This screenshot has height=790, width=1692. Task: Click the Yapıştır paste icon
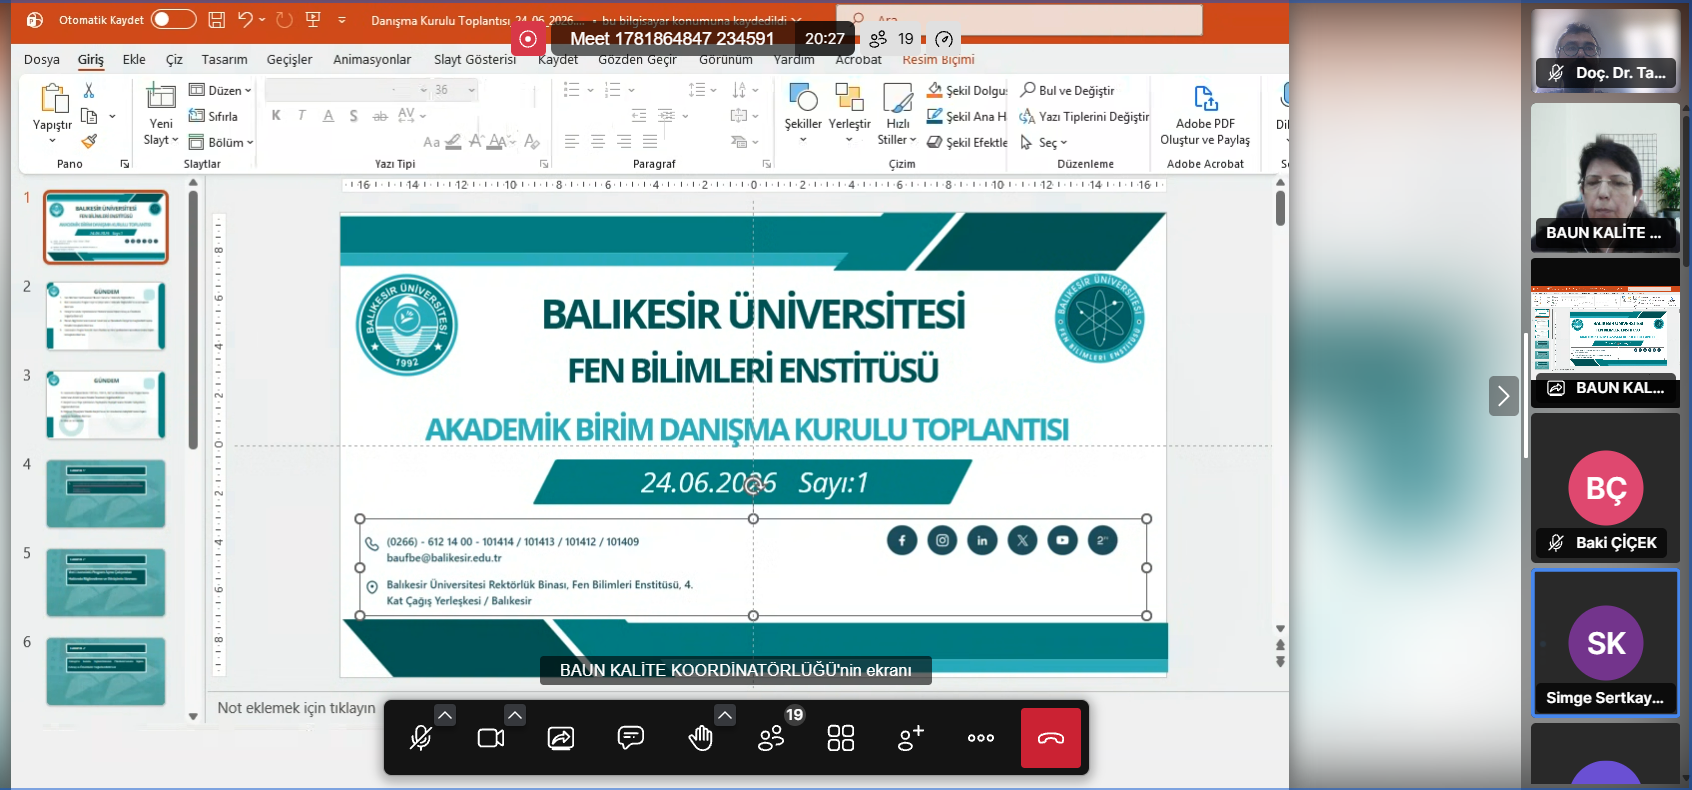coord(52,98)
